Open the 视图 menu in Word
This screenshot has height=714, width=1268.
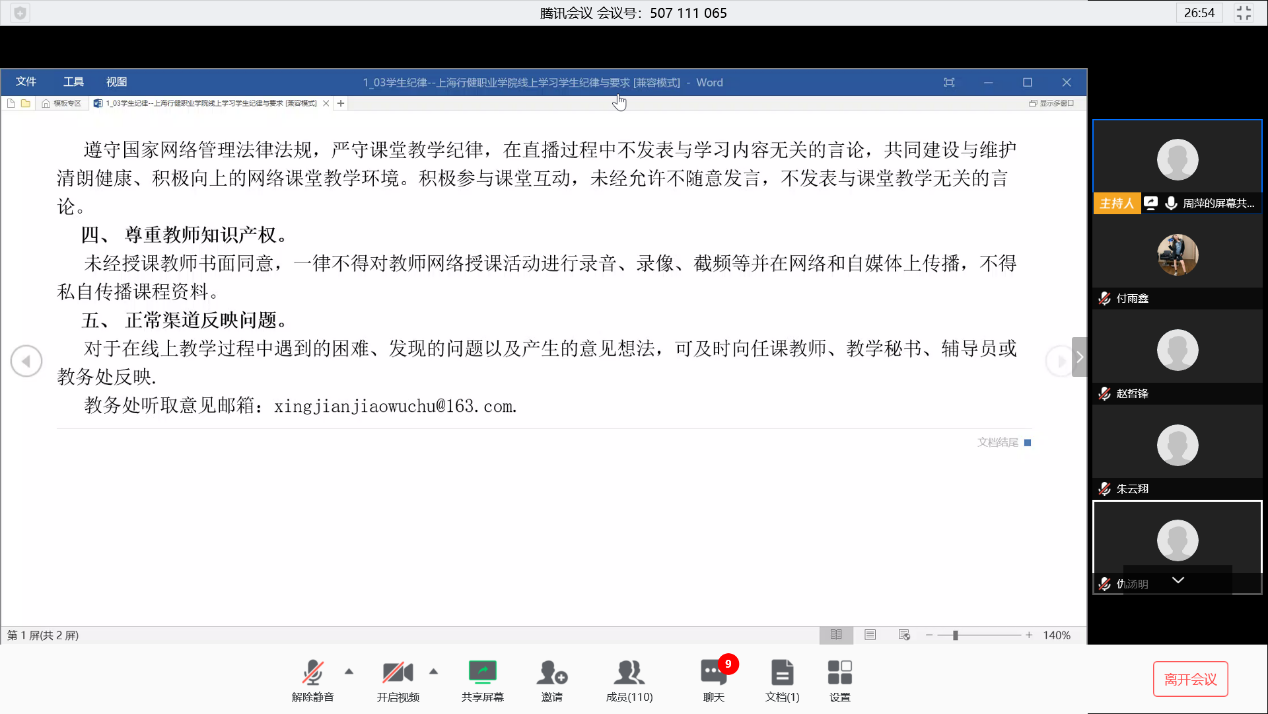[117, 82]
